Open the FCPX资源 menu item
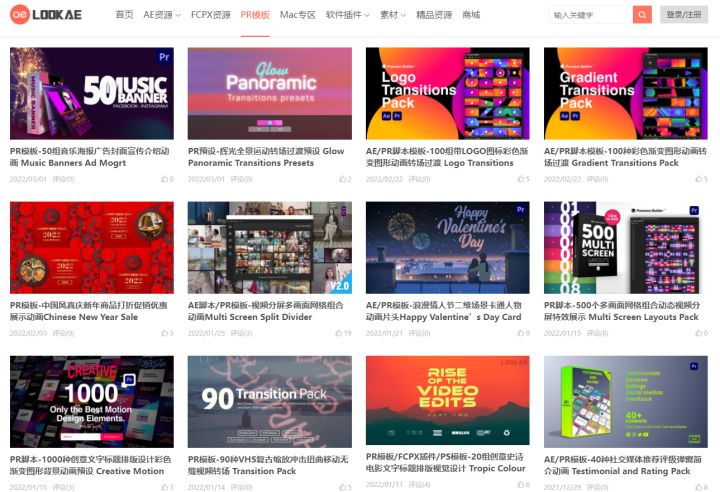720x492 pixels. [211, 15]
